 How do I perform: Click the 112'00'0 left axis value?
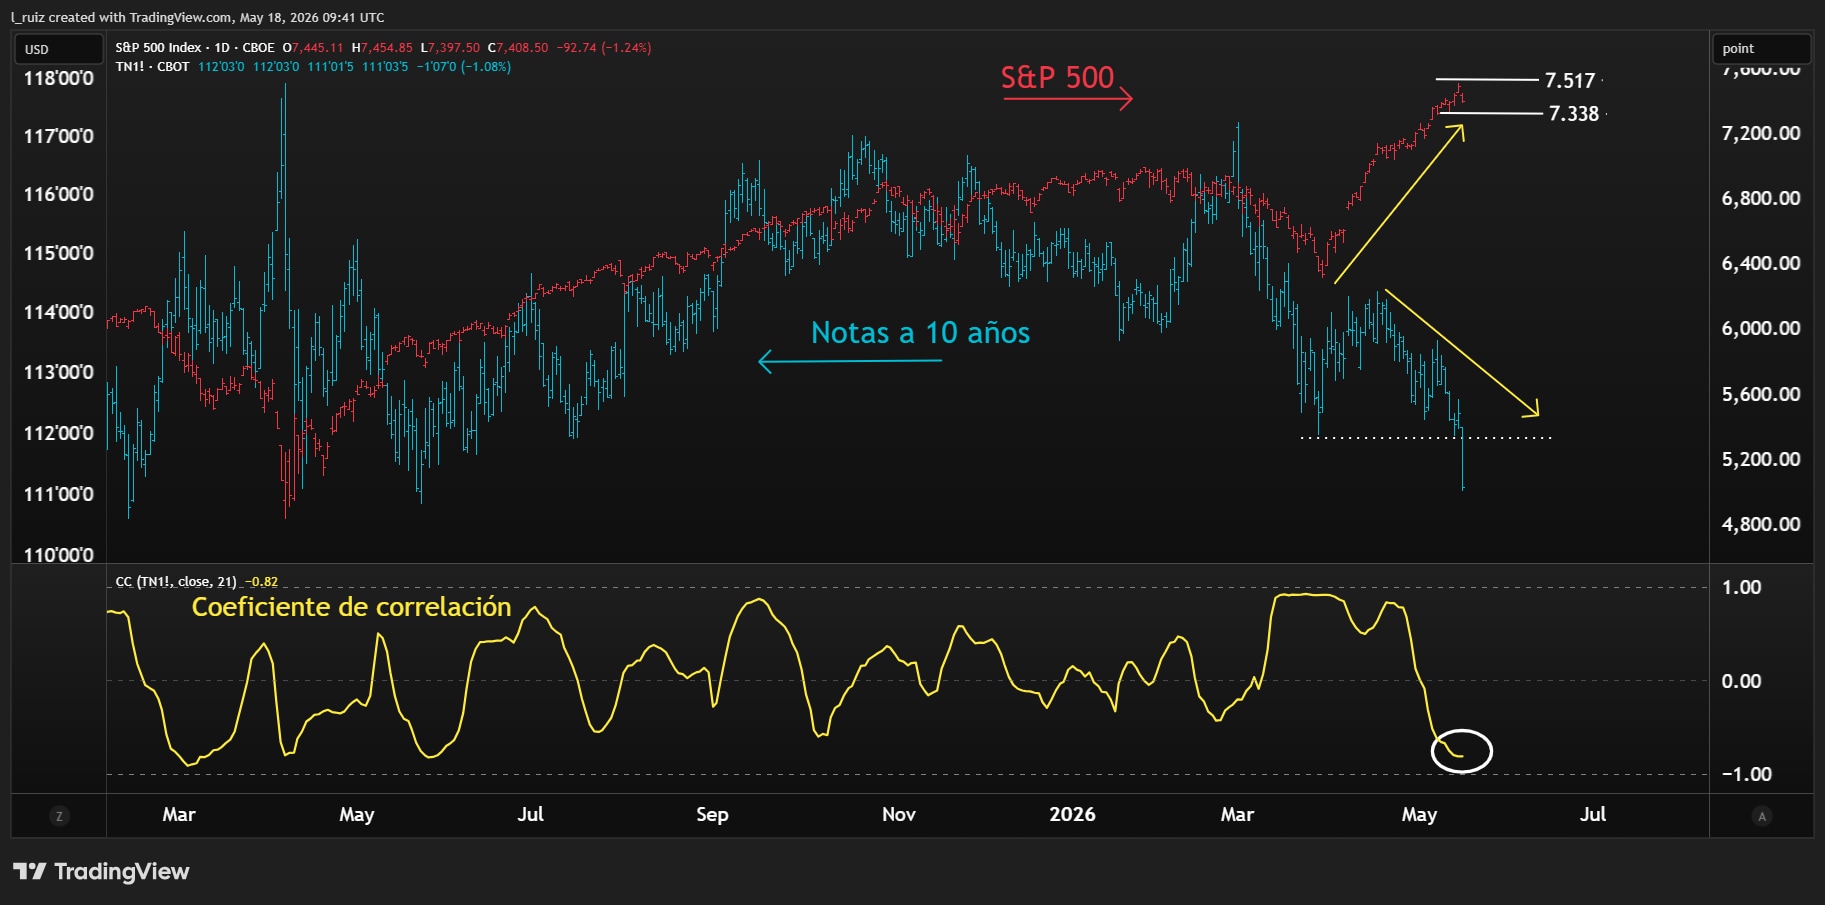(x=59, y=433)
